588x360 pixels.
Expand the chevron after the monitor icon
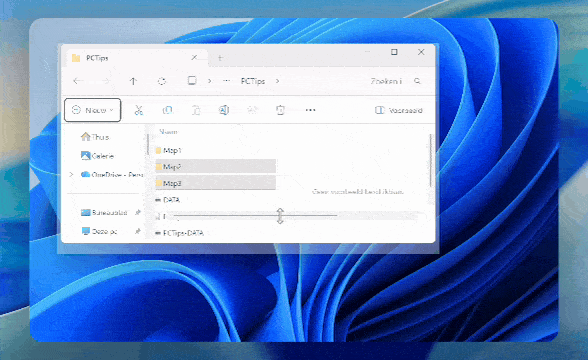click(210, 81)
